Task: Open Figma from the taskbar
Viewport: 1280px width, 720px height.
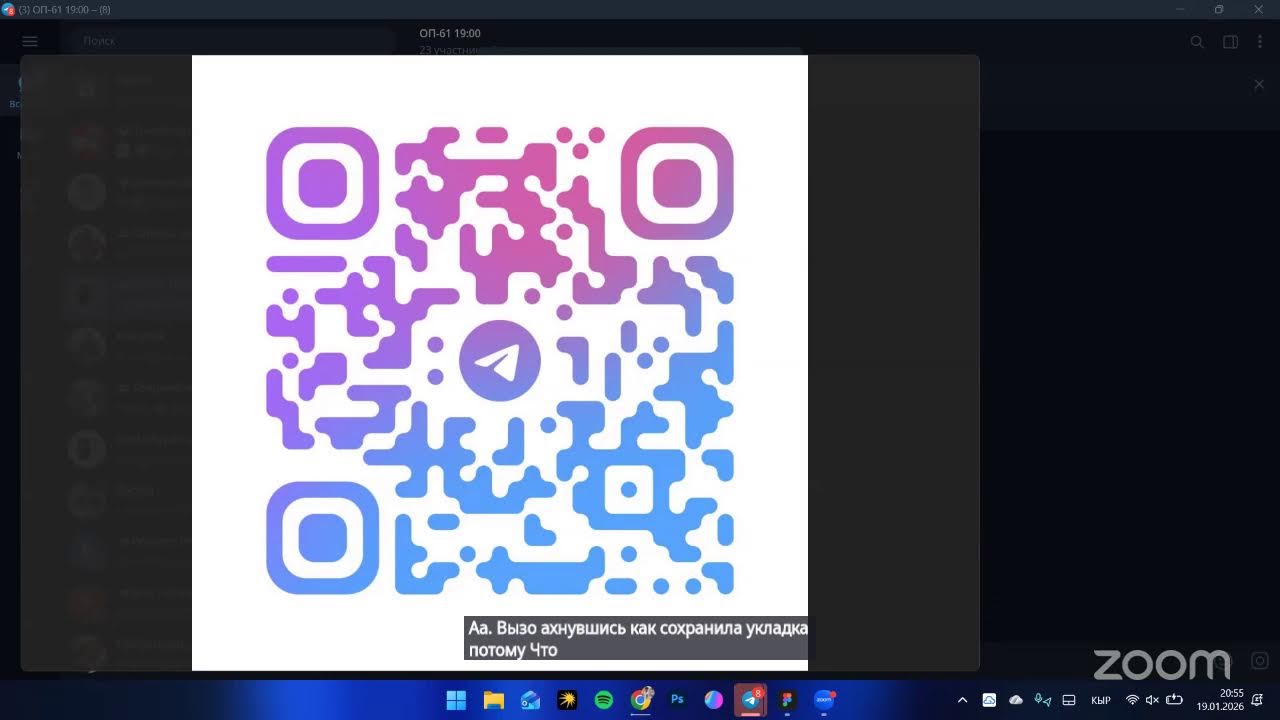Action: pos(787,700)
